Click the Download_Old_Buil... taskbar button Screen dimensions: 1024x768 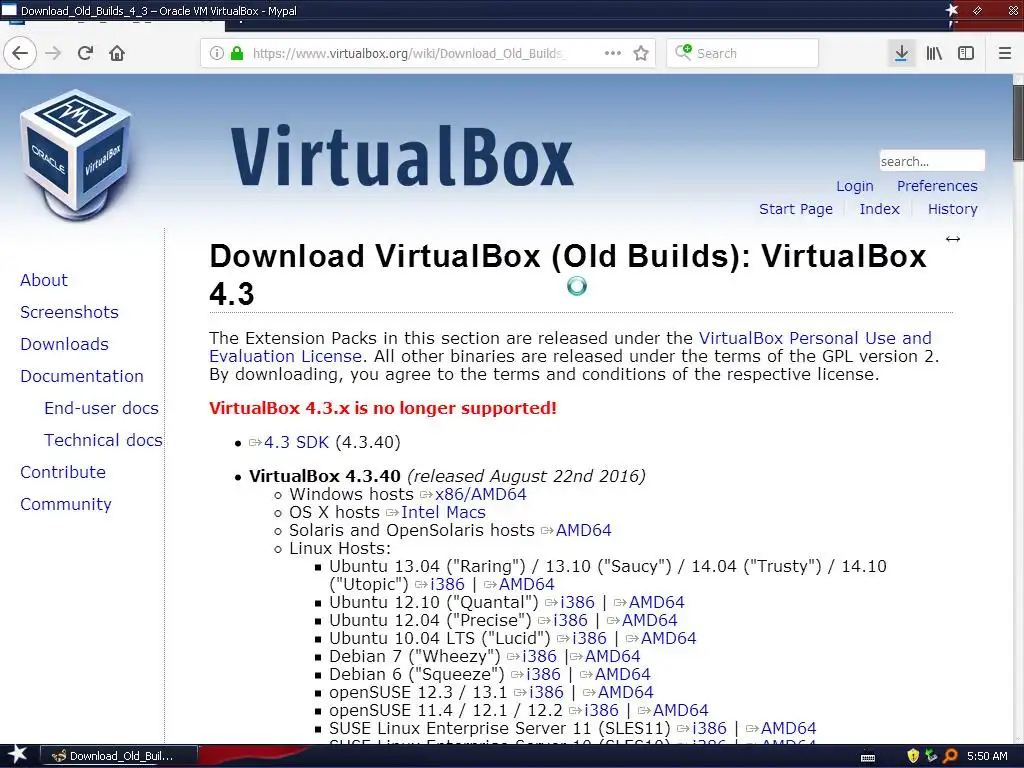(x=120, y=756)
